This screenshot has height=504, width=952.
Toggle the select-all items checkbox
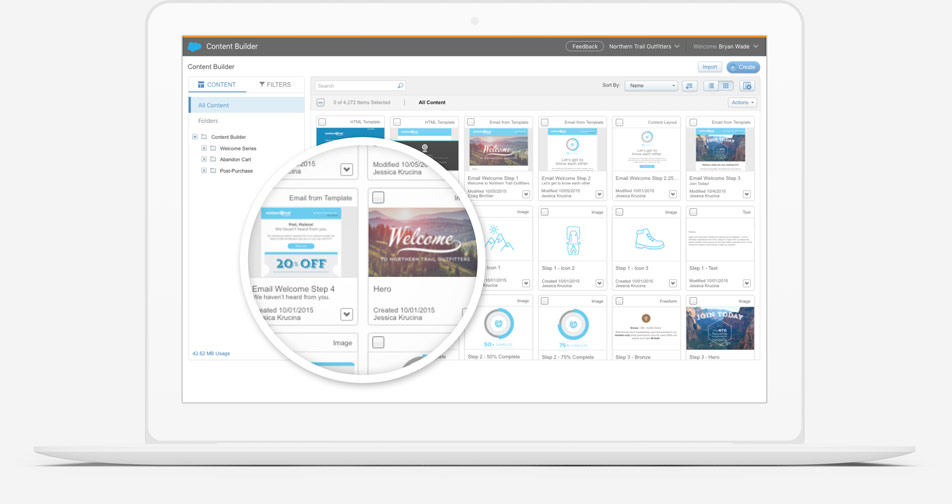coord(320,103)
